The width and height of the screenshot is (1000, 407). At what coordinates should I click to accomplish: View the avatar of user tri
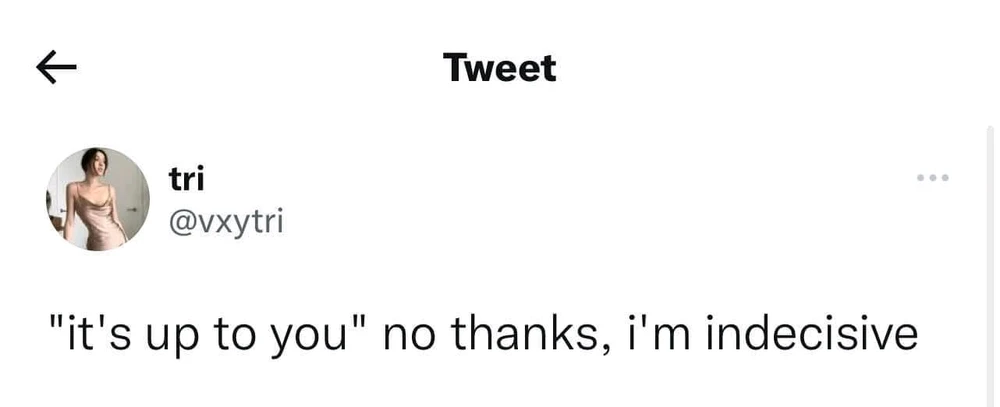(97, 199)
